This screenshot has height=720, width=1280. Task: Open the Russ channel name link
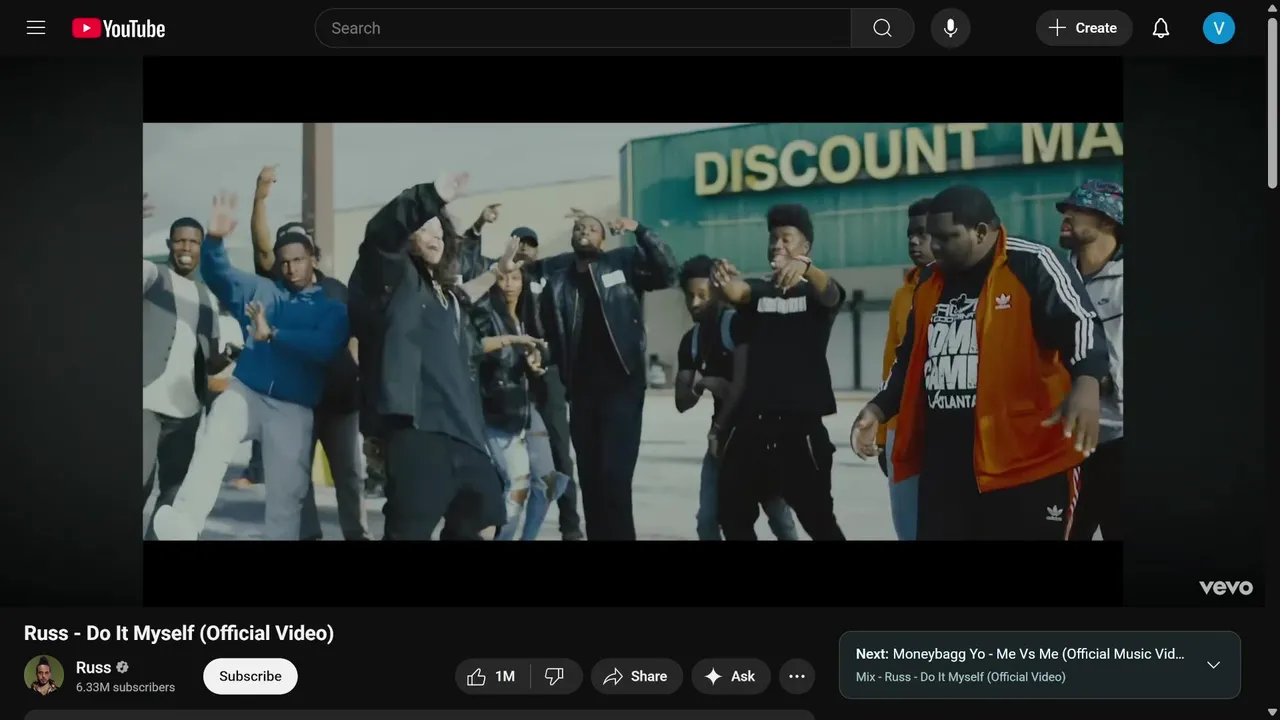point(94,667)
